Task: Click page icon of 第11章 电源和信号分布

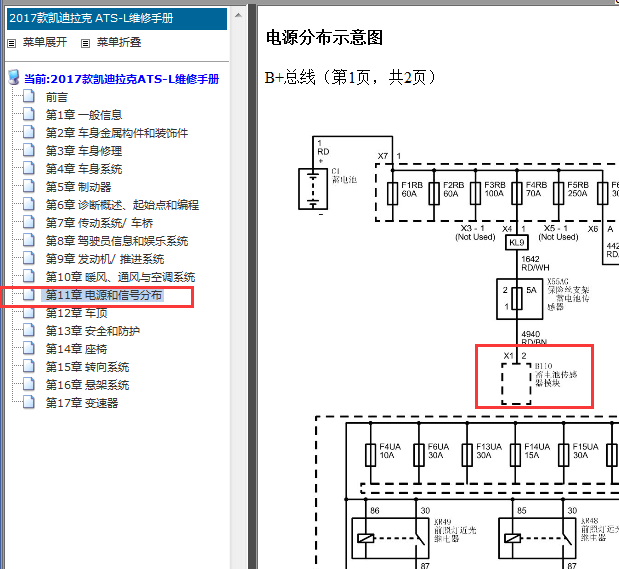Action: 28,294
